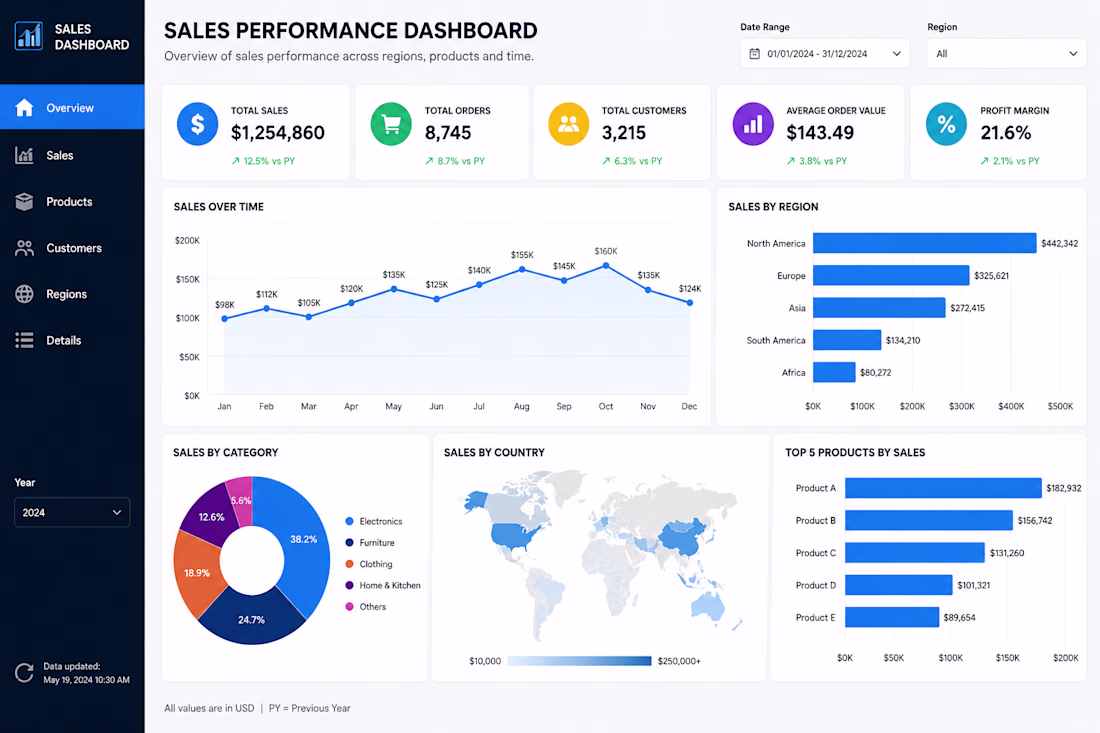This screenshot has width=1100, height=733.
Task: Click the Total Customers yellow people icon
Action: [568, 124]
